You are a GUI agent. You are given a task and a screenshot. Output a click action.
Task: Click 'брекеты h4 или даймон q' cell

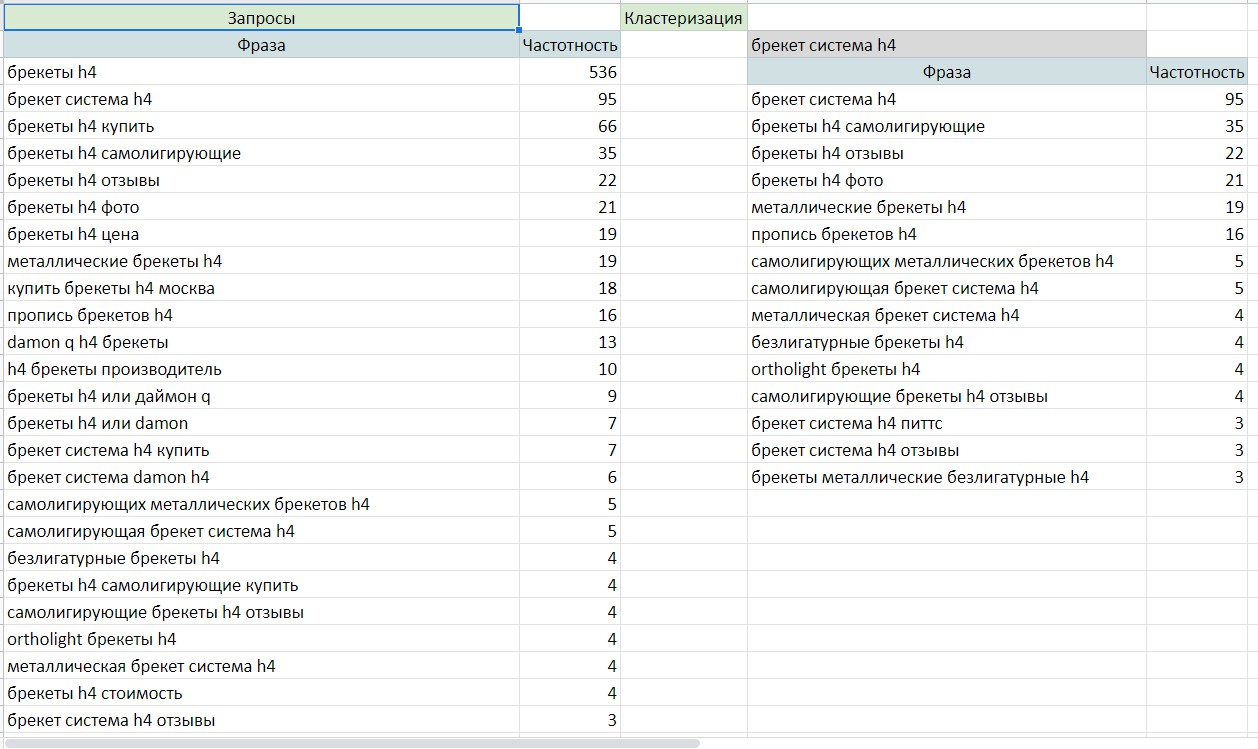pos(261,396)
